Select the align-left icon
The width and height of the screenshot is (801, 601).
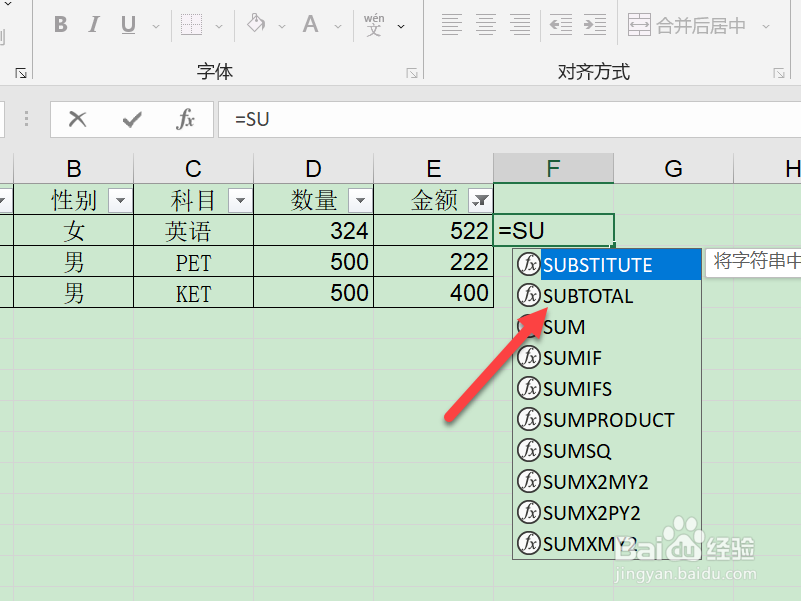(451, 24)
